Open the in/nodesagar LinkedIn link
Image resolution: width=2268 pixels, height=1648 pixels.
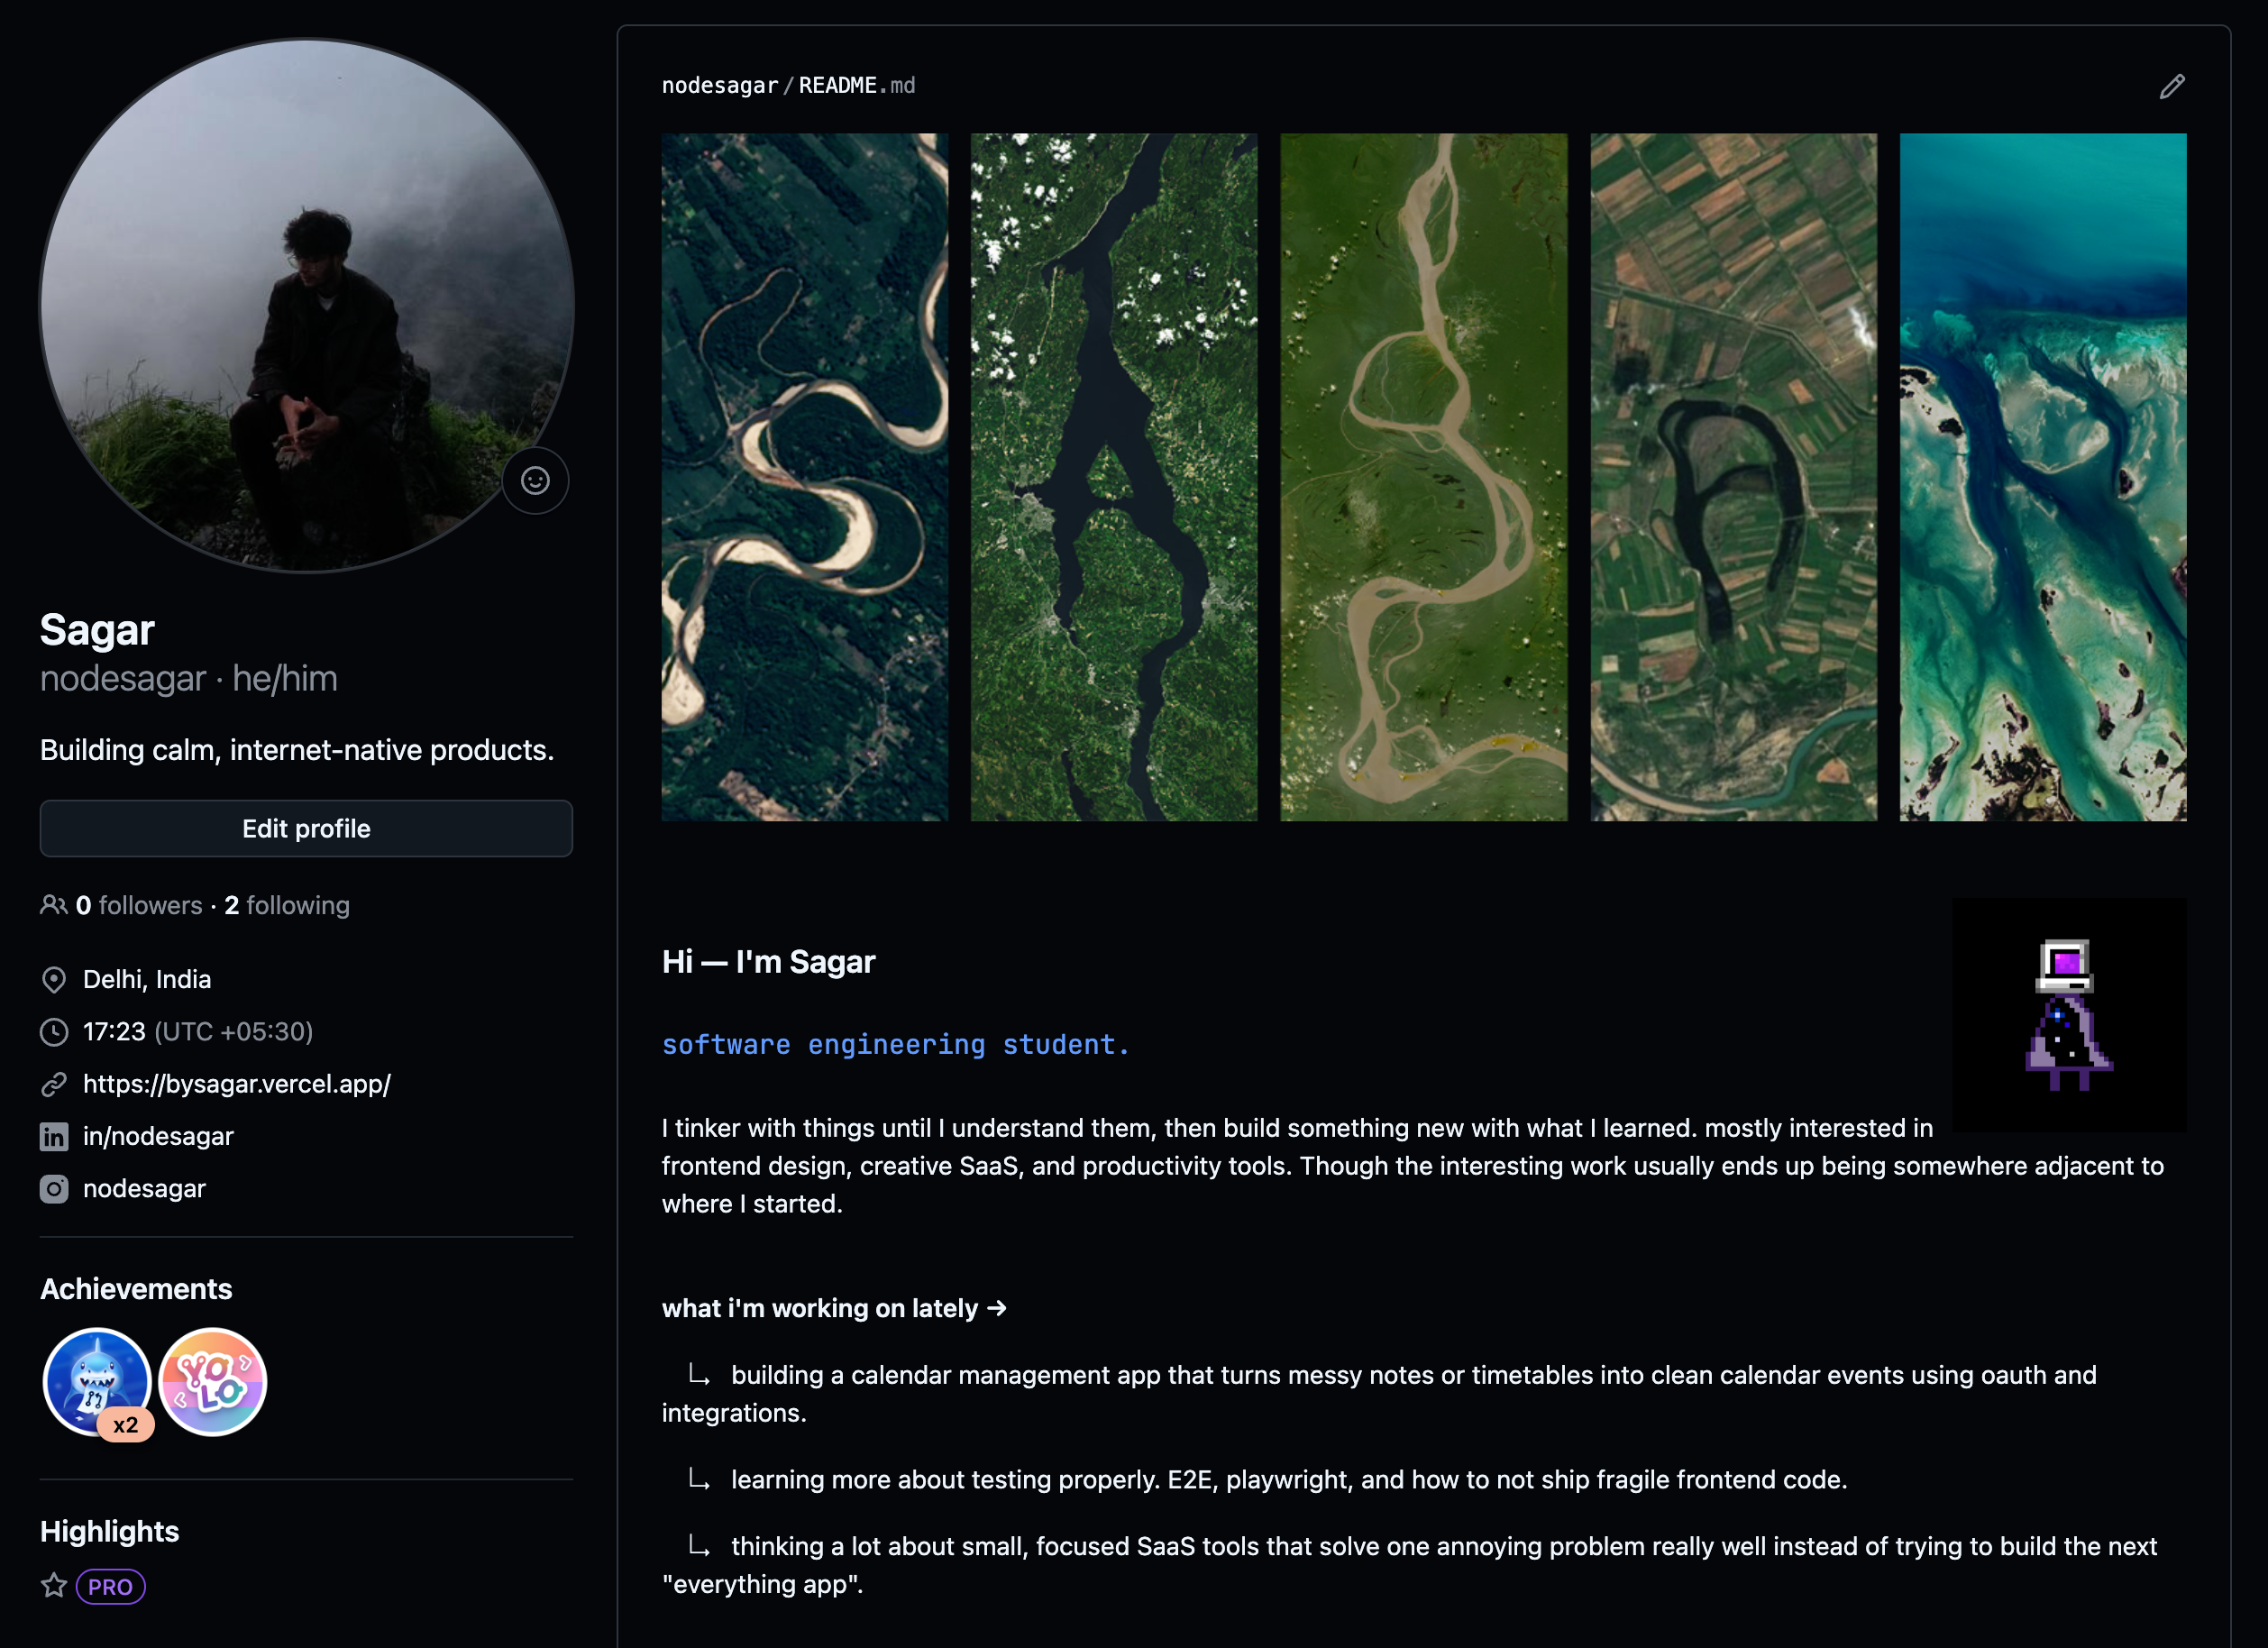(x=158, y=1136)
